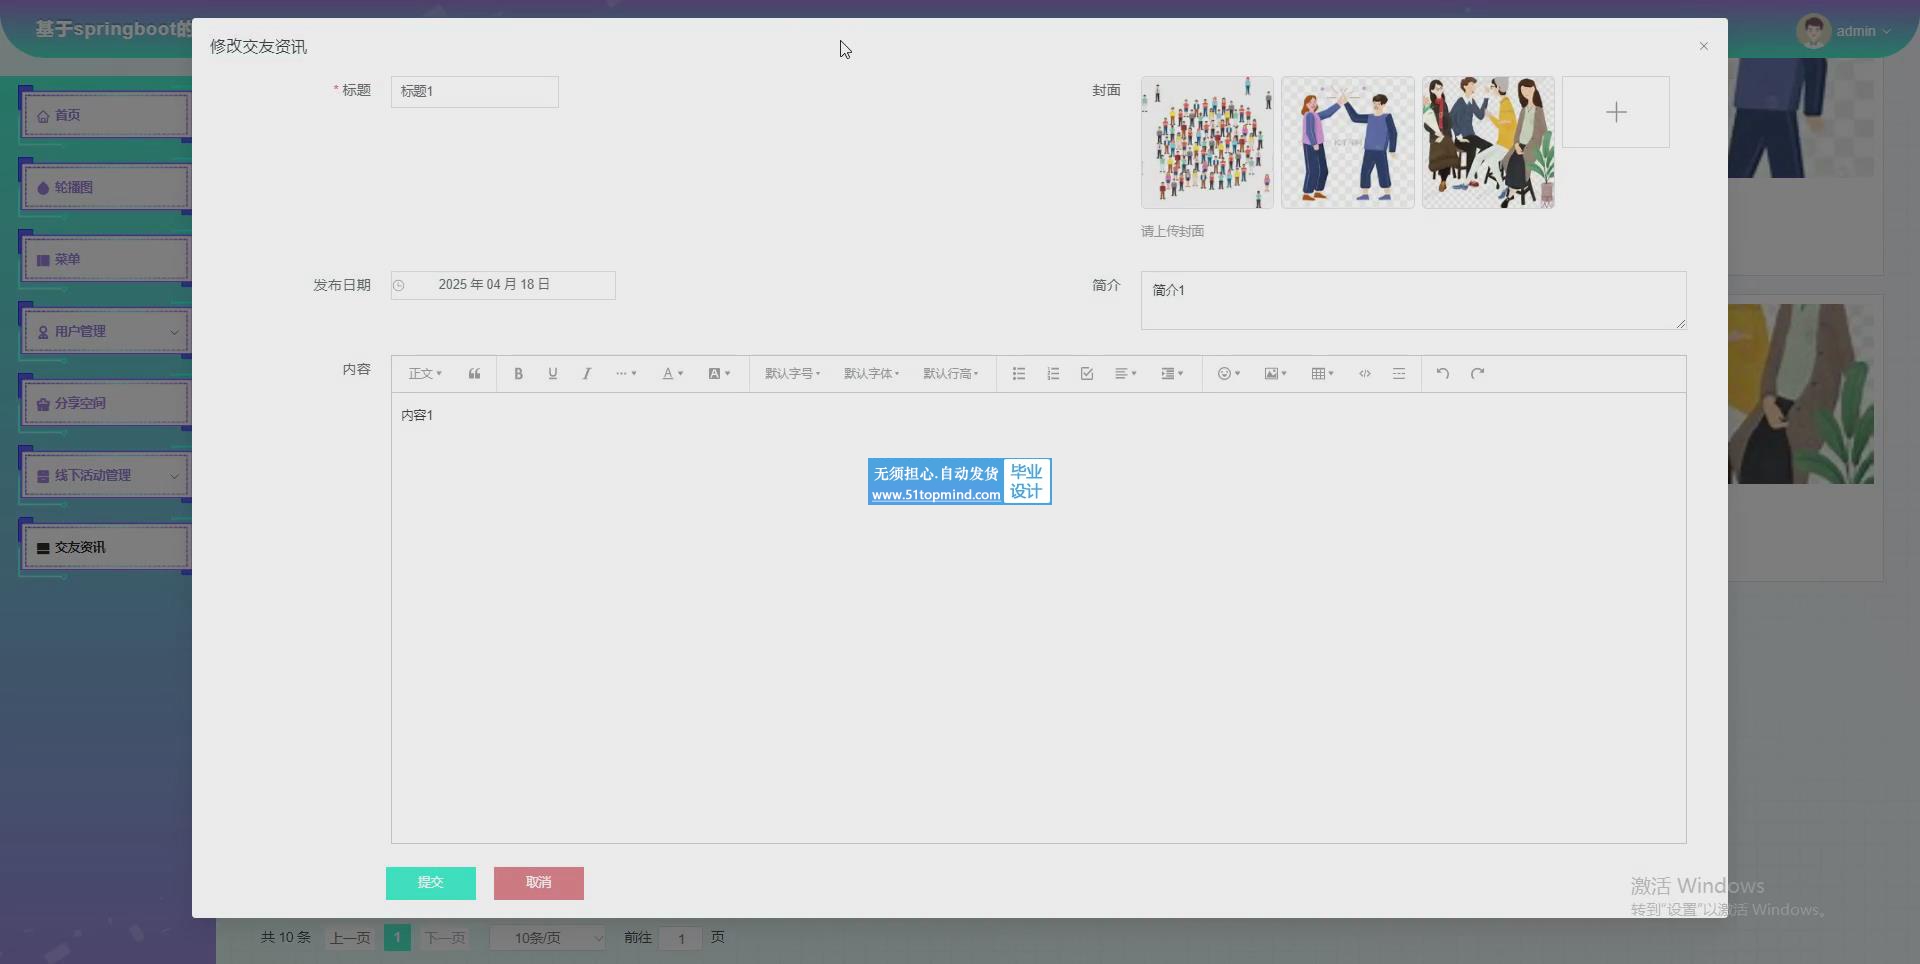Open the 默认字体 font family dropdown
The width and height of the screenshot is (1920, 964).
871,374
